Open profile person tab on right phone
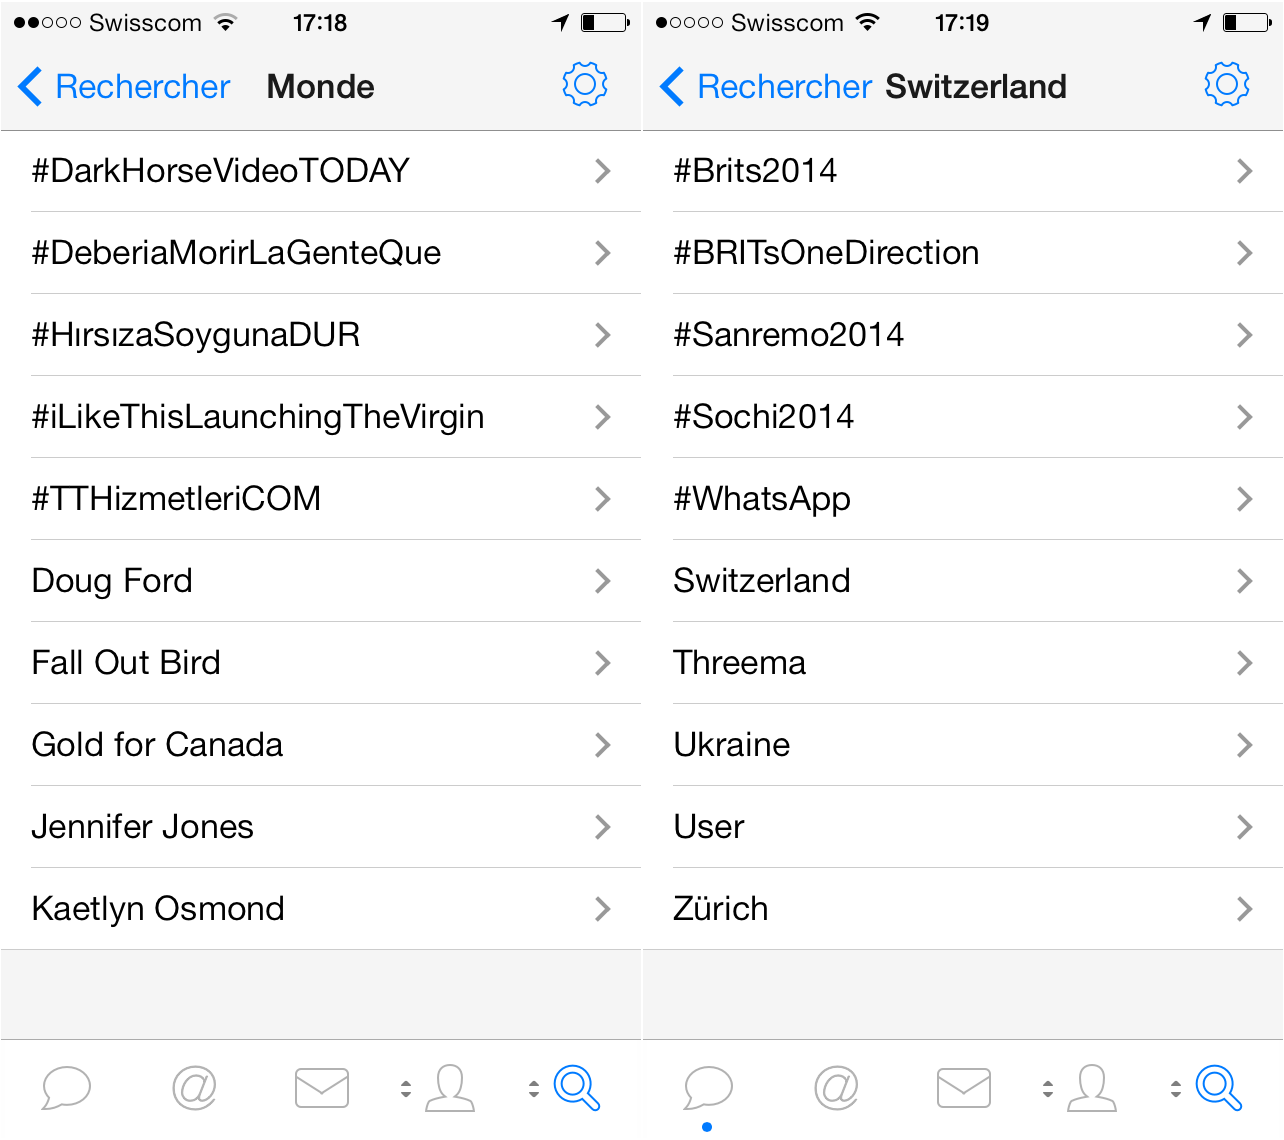The width and height of the screenshot is (1284, 1140). pyautogui.click(x=1092, y=1088)
